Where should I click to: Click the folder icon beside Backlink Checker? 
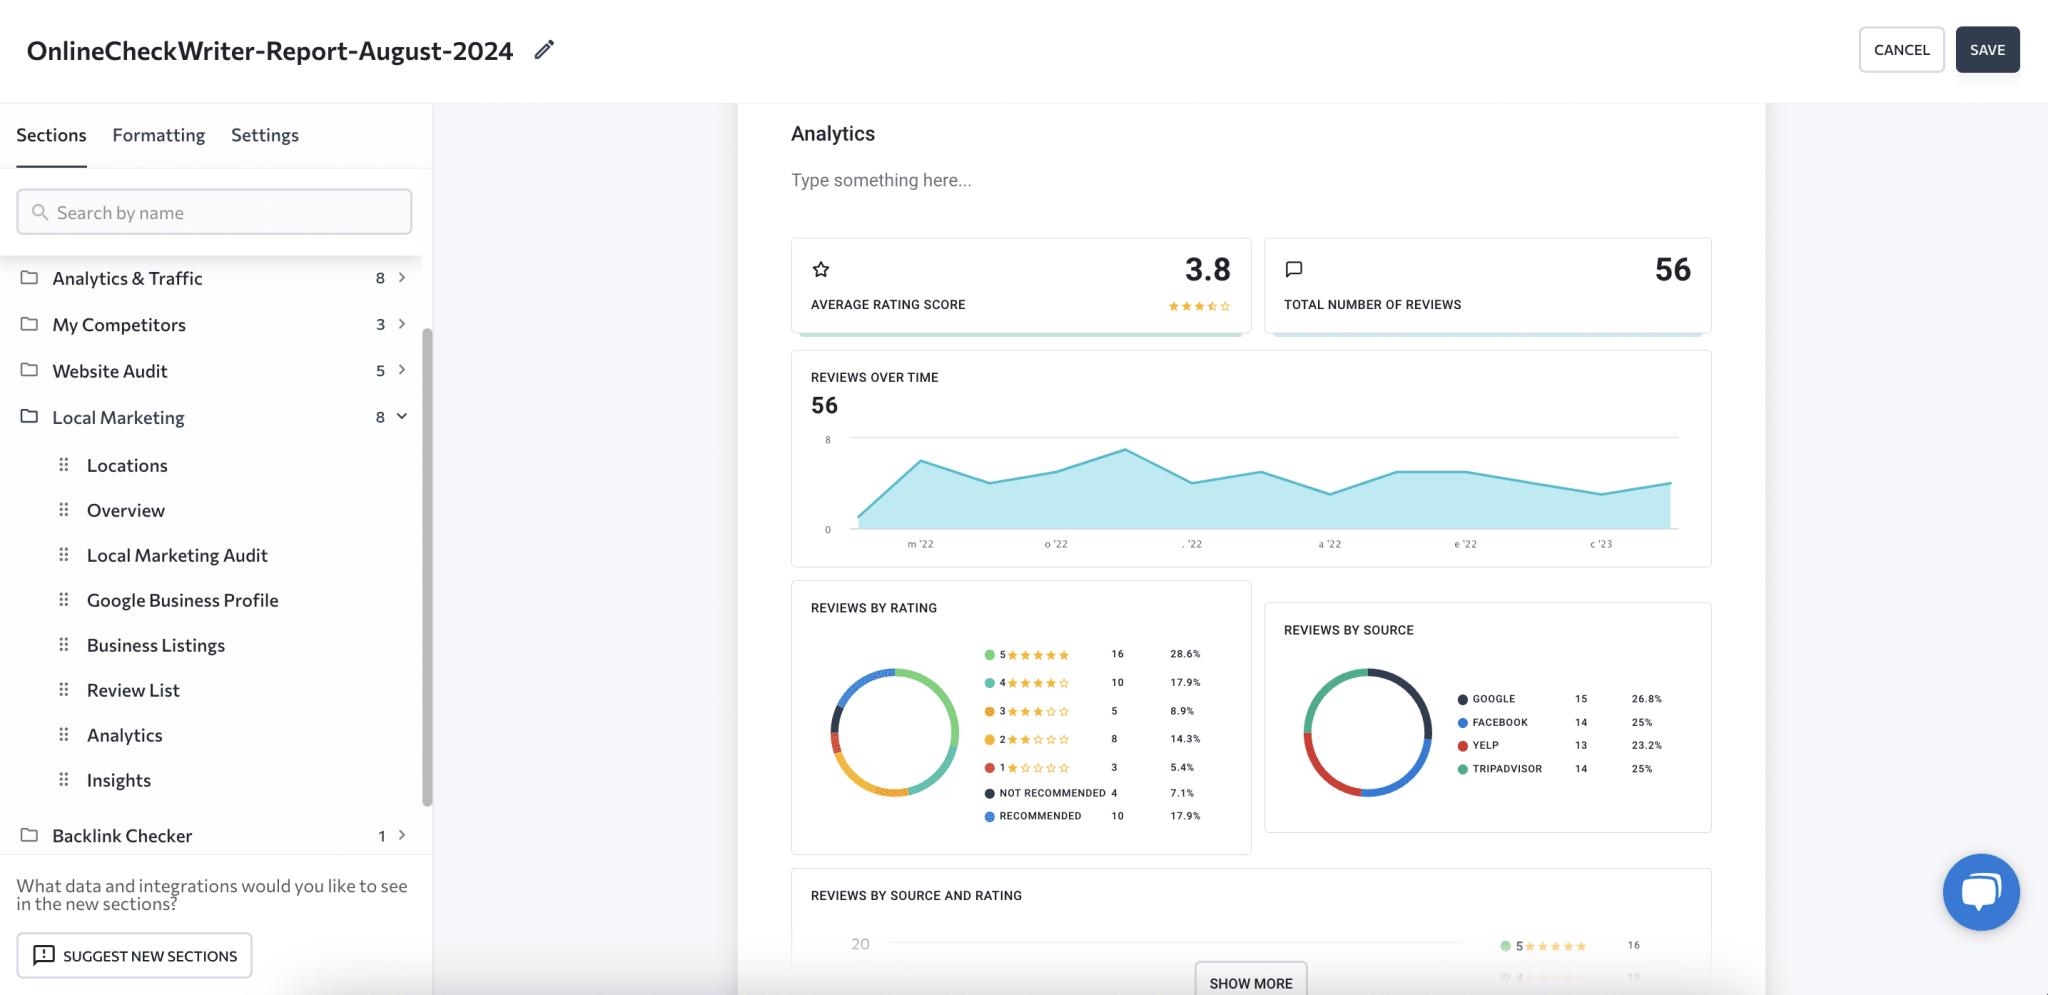[28, 835]
